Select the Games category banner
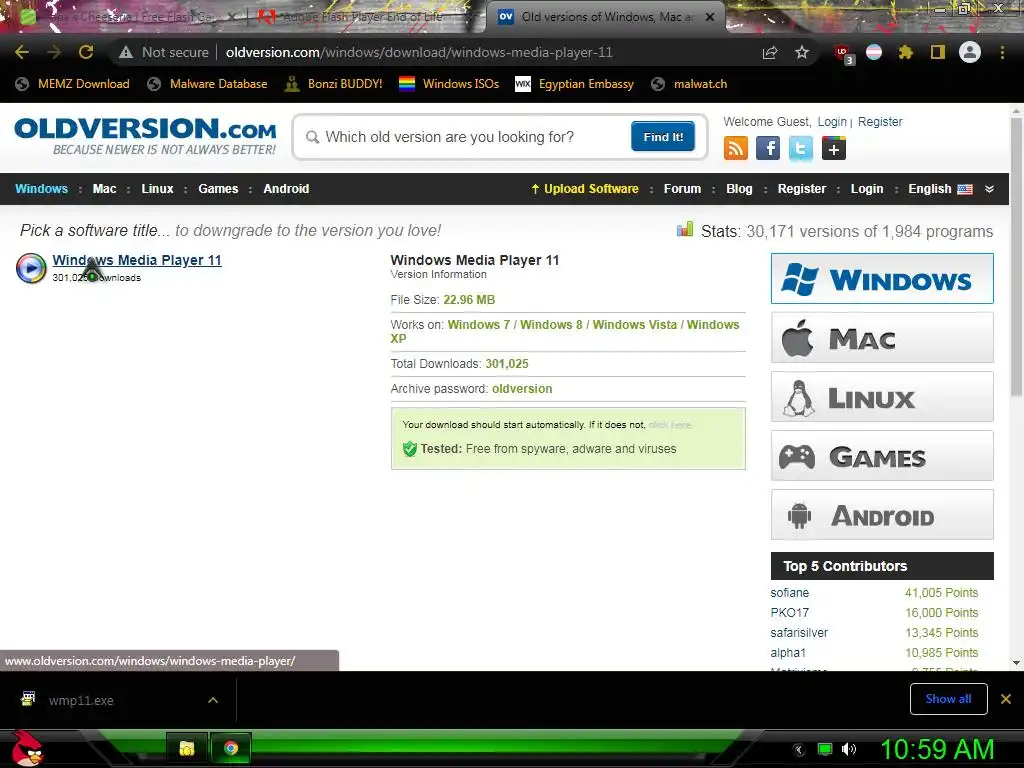 pos(882,456)
